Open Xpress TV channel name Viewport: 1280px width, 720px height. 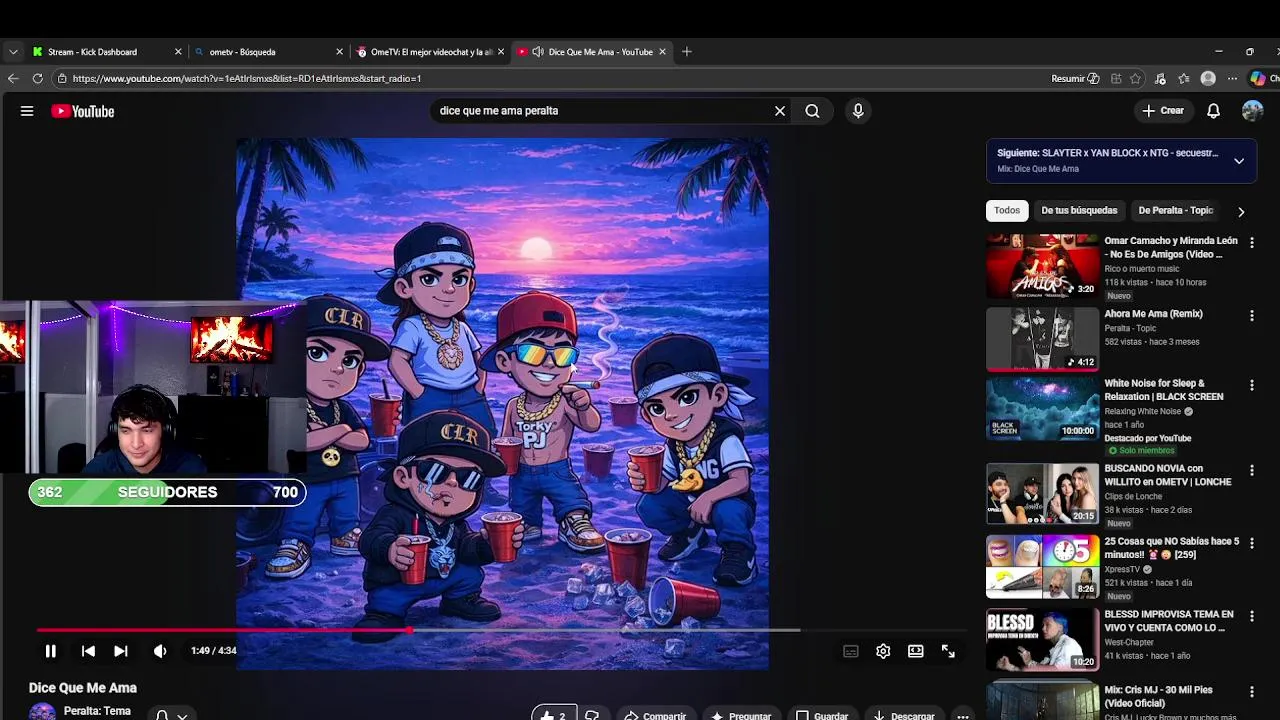tap(1124, 569)
